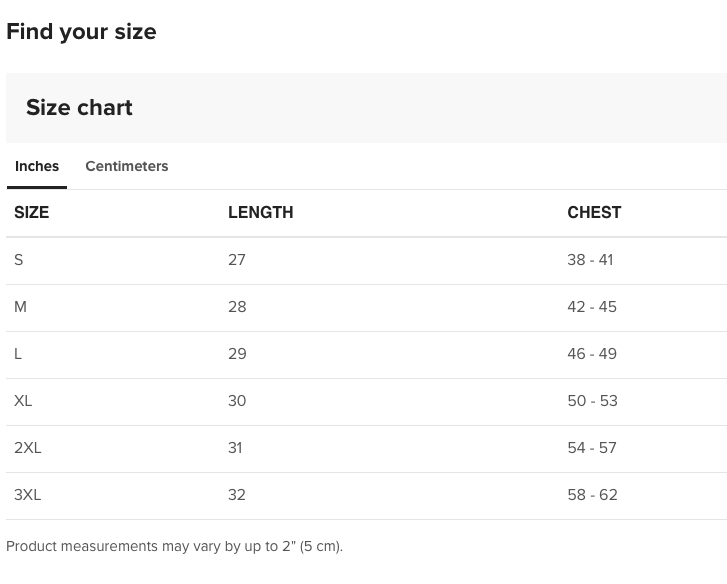727x584 pixels.
Task: Select the 2XL size row
Action: [x=28, y=448]
